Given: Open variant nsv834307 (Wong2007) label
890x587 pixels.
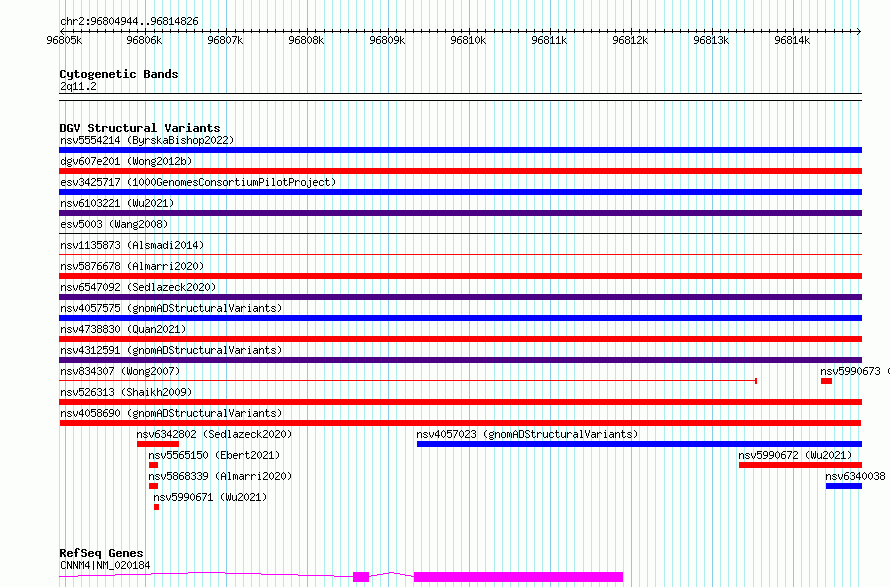Looking at the screenshot, I should click(120, 371).
